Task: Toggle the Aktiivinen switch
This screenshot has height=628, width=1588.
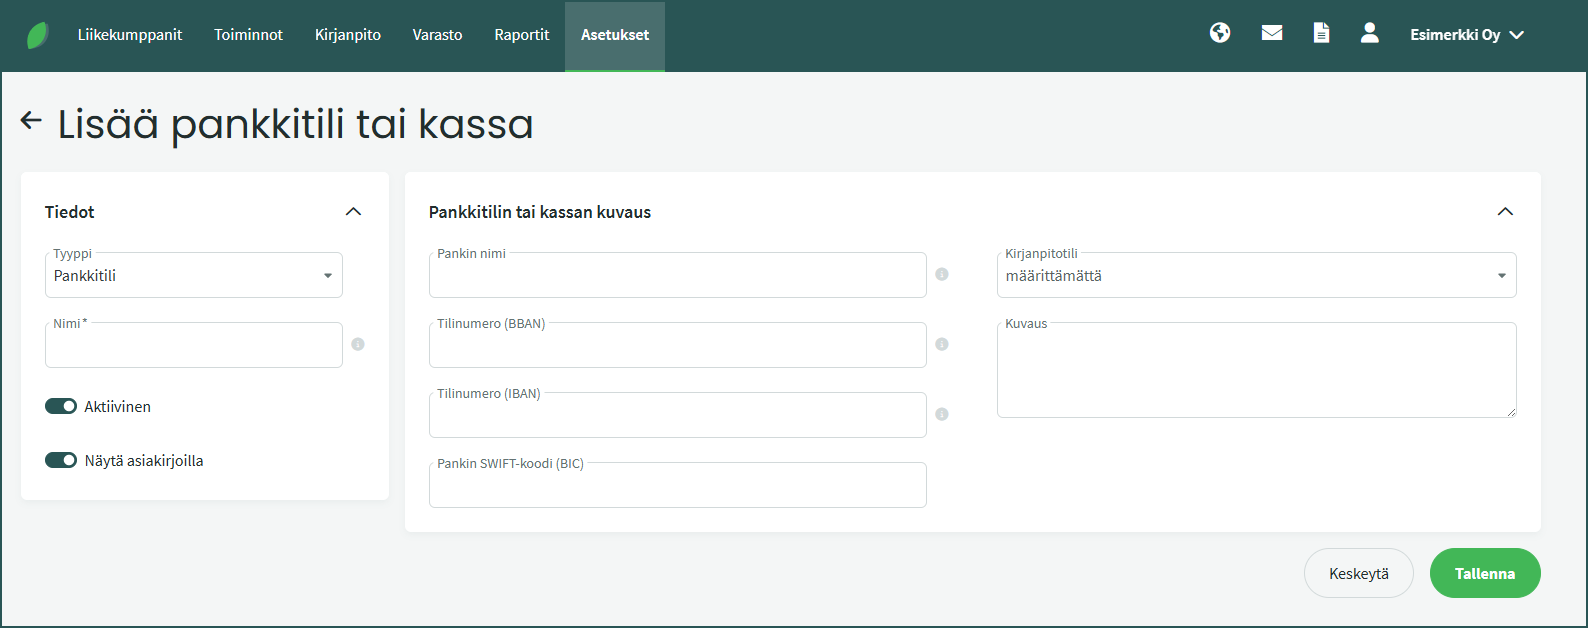Action: tap(61, 406)
